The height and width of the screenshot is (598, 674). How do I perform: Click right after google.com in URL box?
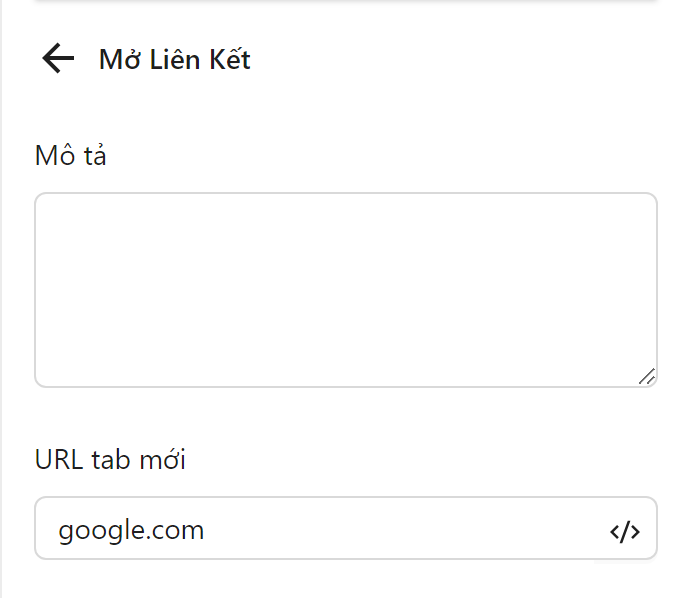tap(208, 529)
